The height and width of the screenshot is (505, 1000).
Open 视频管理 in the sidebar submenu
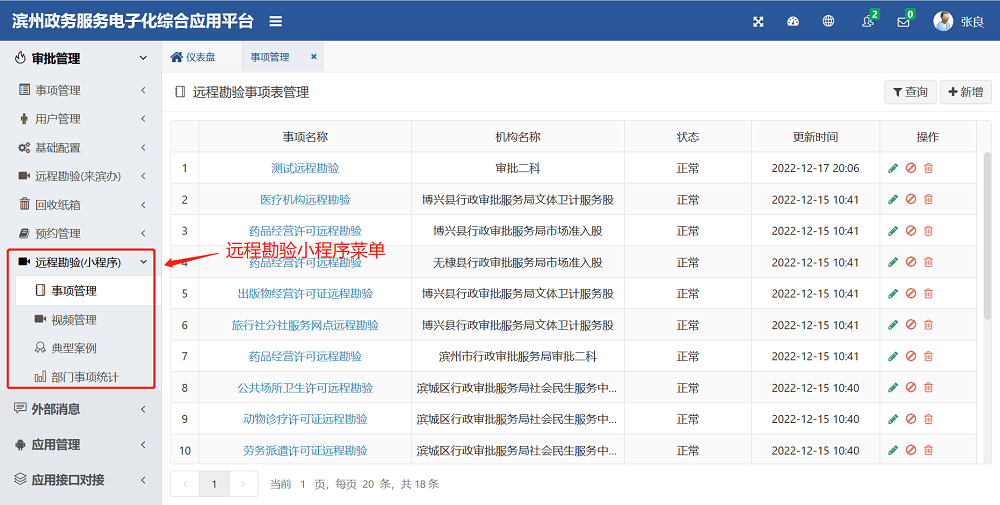coord(74,320)
